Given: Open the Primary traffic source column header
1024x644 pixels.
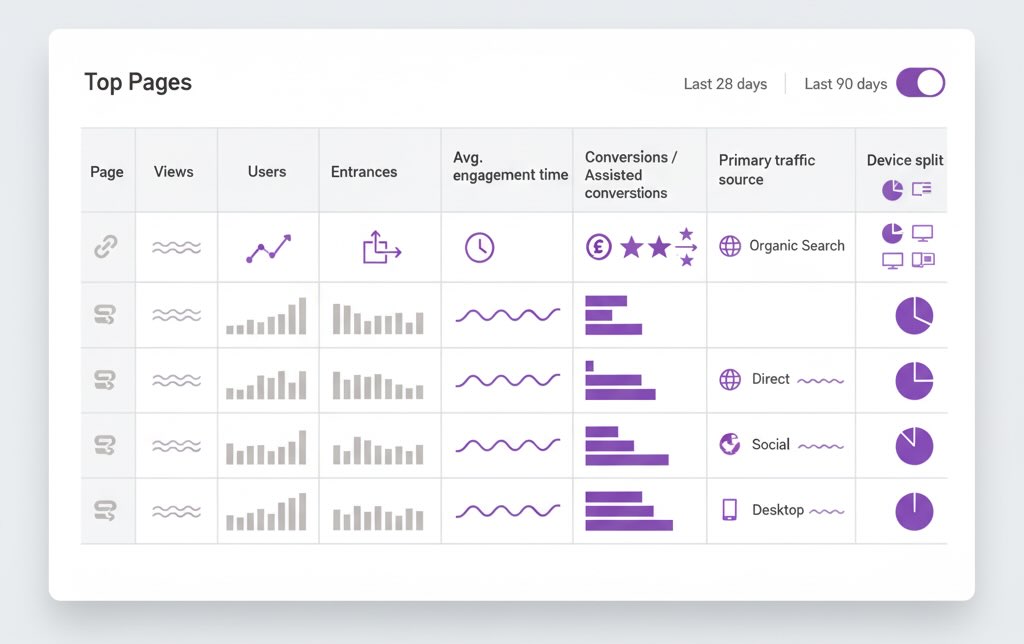Looking at the screenshot, I should tap(767, 170).
